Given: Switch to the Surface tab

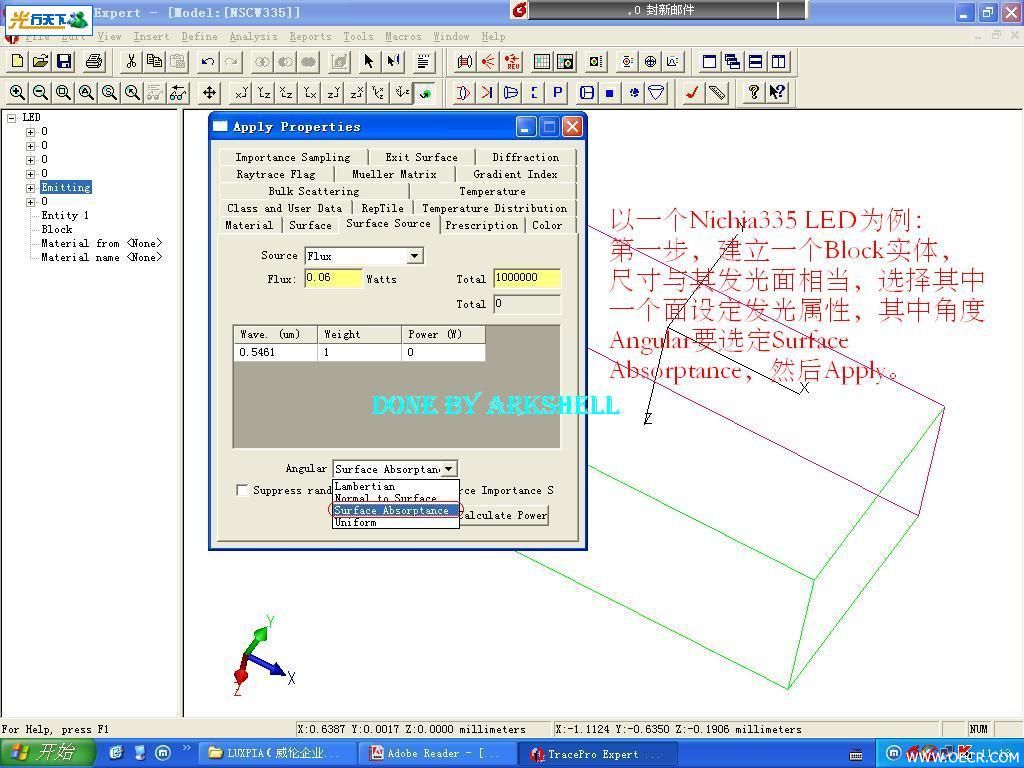Looking at the screenshot, I should (x=310, y=225).
